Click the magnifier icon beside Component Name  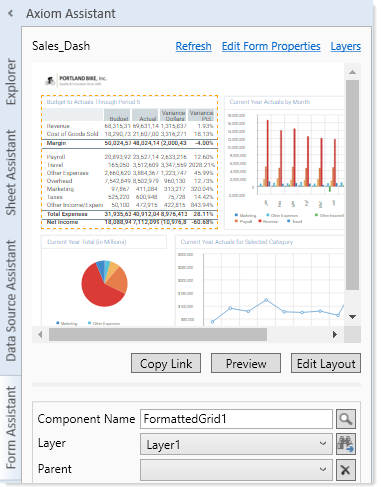(x=346, y=419)
